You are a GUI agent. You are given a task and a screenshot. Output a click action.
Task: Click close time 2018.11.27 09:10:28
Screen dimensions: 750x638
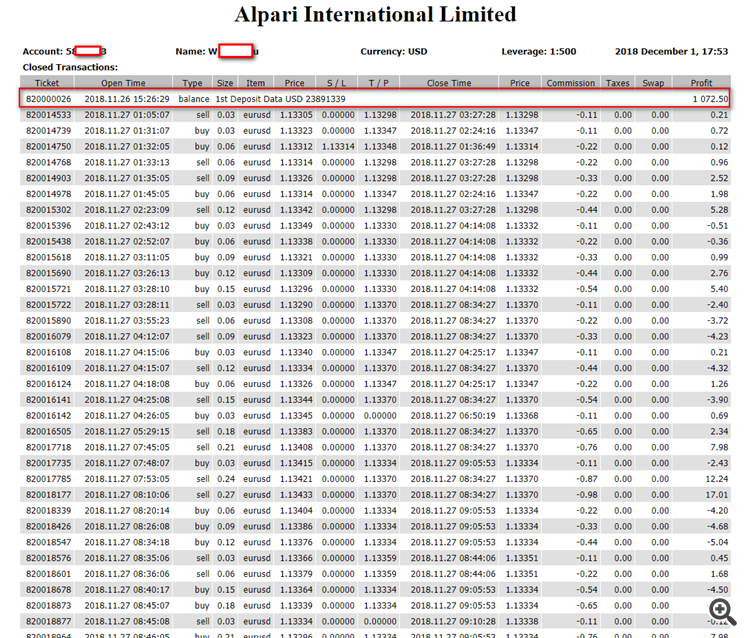click(453, 621)
